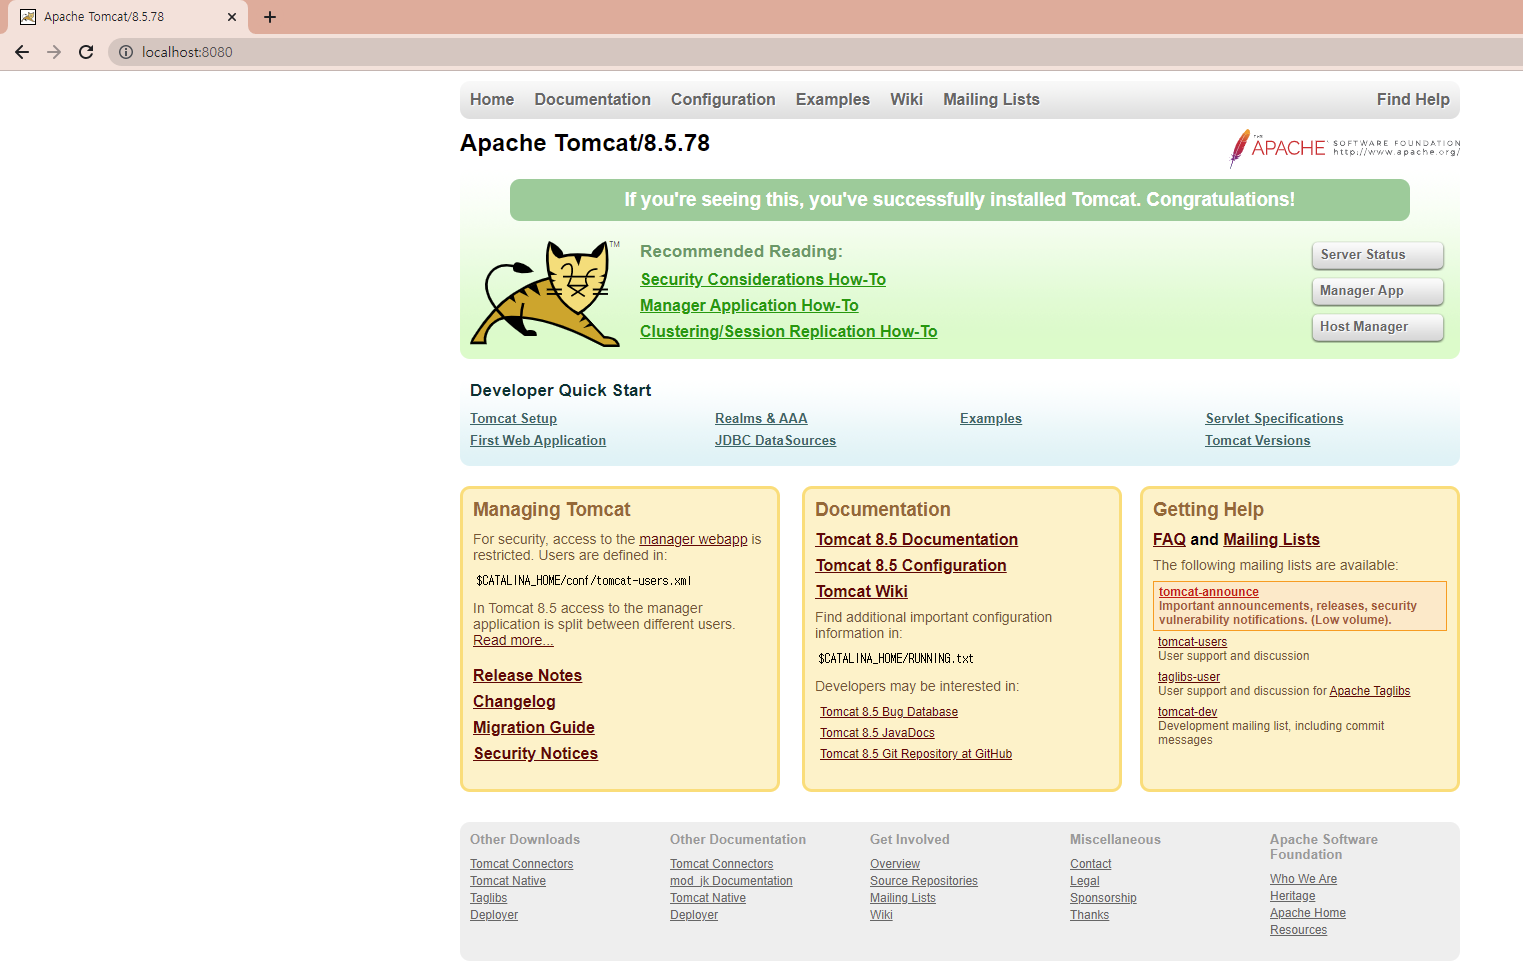Viewport: 1523px width, 975px height.
Task: Open the Servlet Specifications link
Action: click(1274, 419)
